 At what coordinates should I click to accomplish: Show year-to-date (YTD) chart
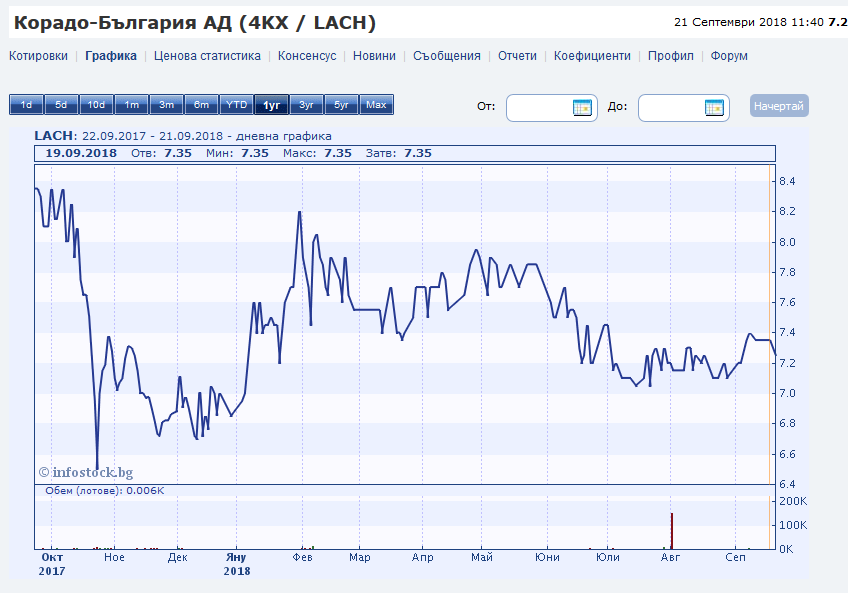click(x=236, y=104)
